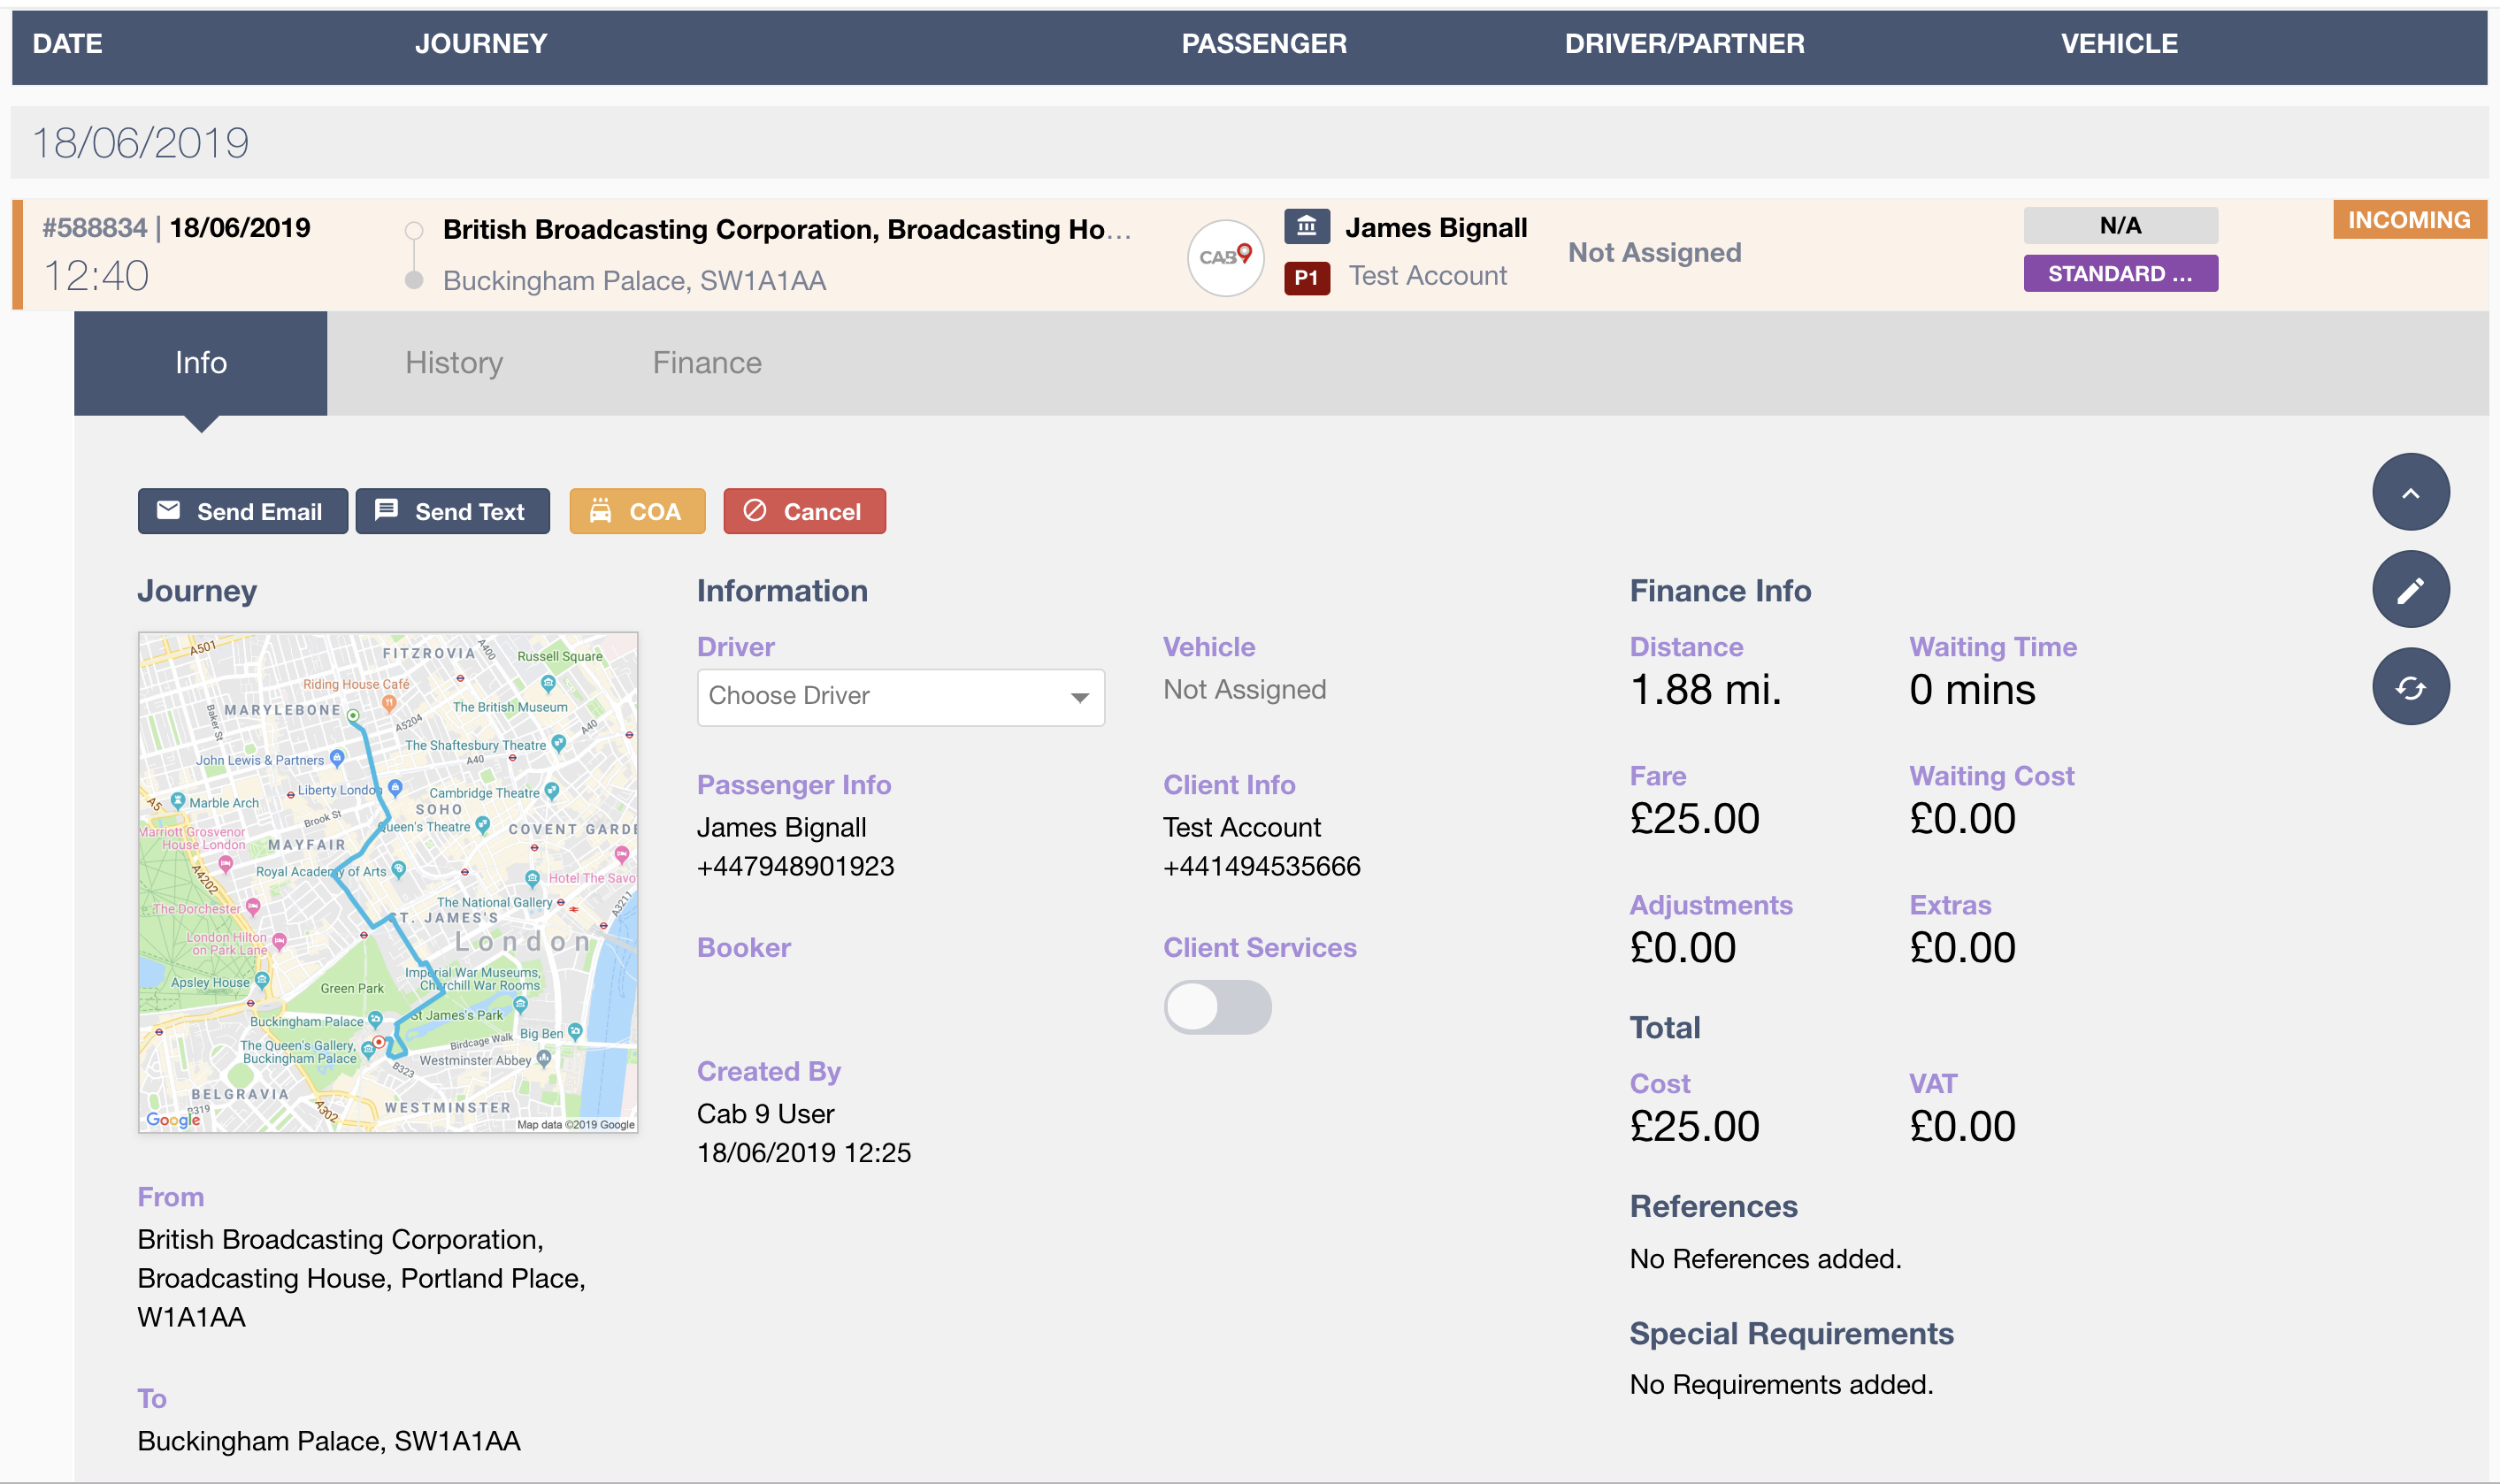Click the To address Buckingham Palace, SW1A1AA

tap(329, 1441)
